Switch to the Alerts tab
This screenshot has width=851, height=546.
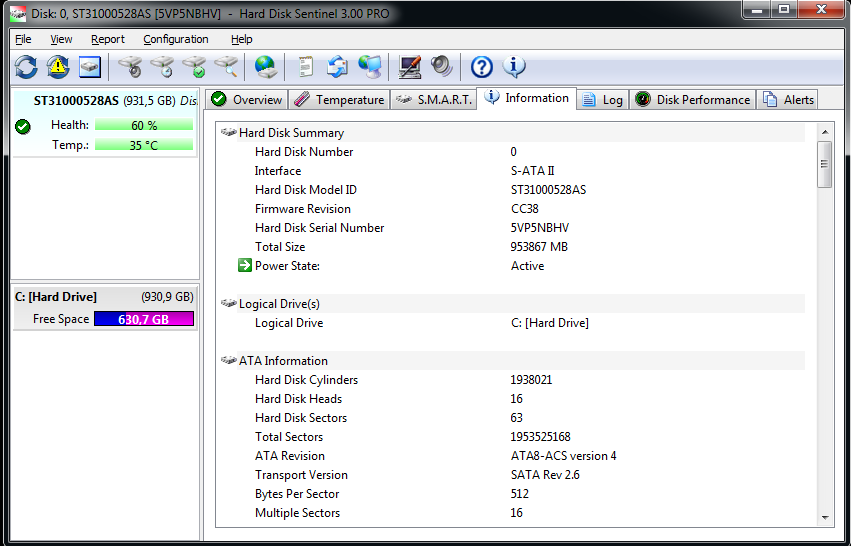[x=787, y=99]
